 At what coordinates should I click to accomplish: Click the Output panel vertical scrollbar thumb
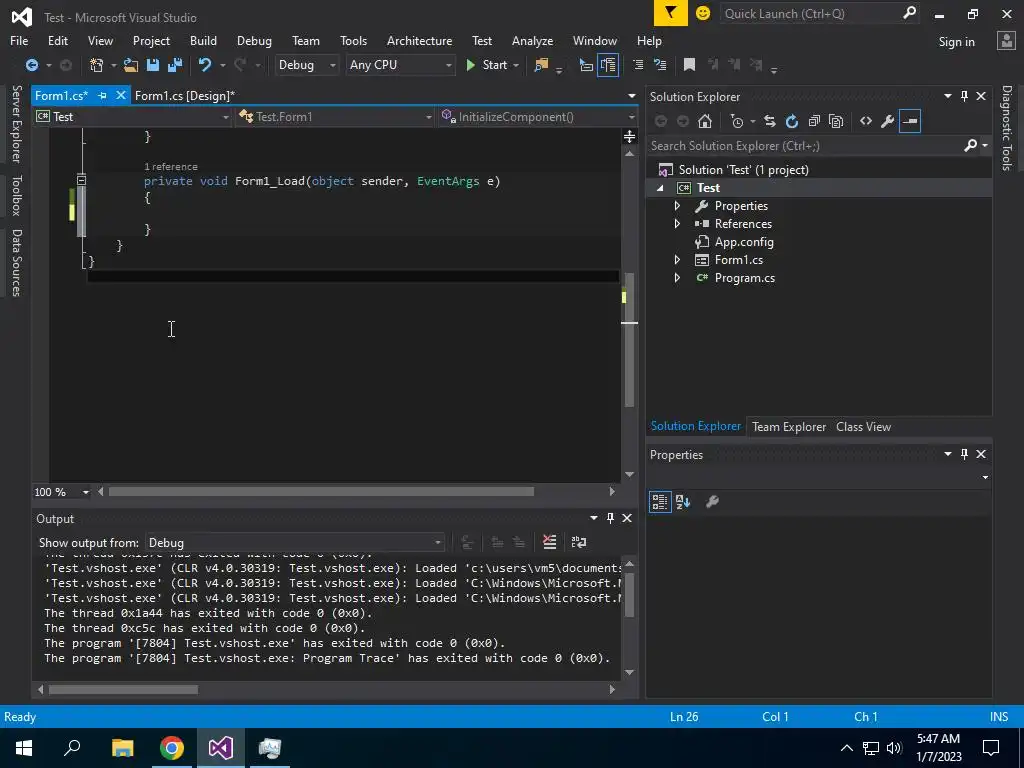tap(630, 594)
